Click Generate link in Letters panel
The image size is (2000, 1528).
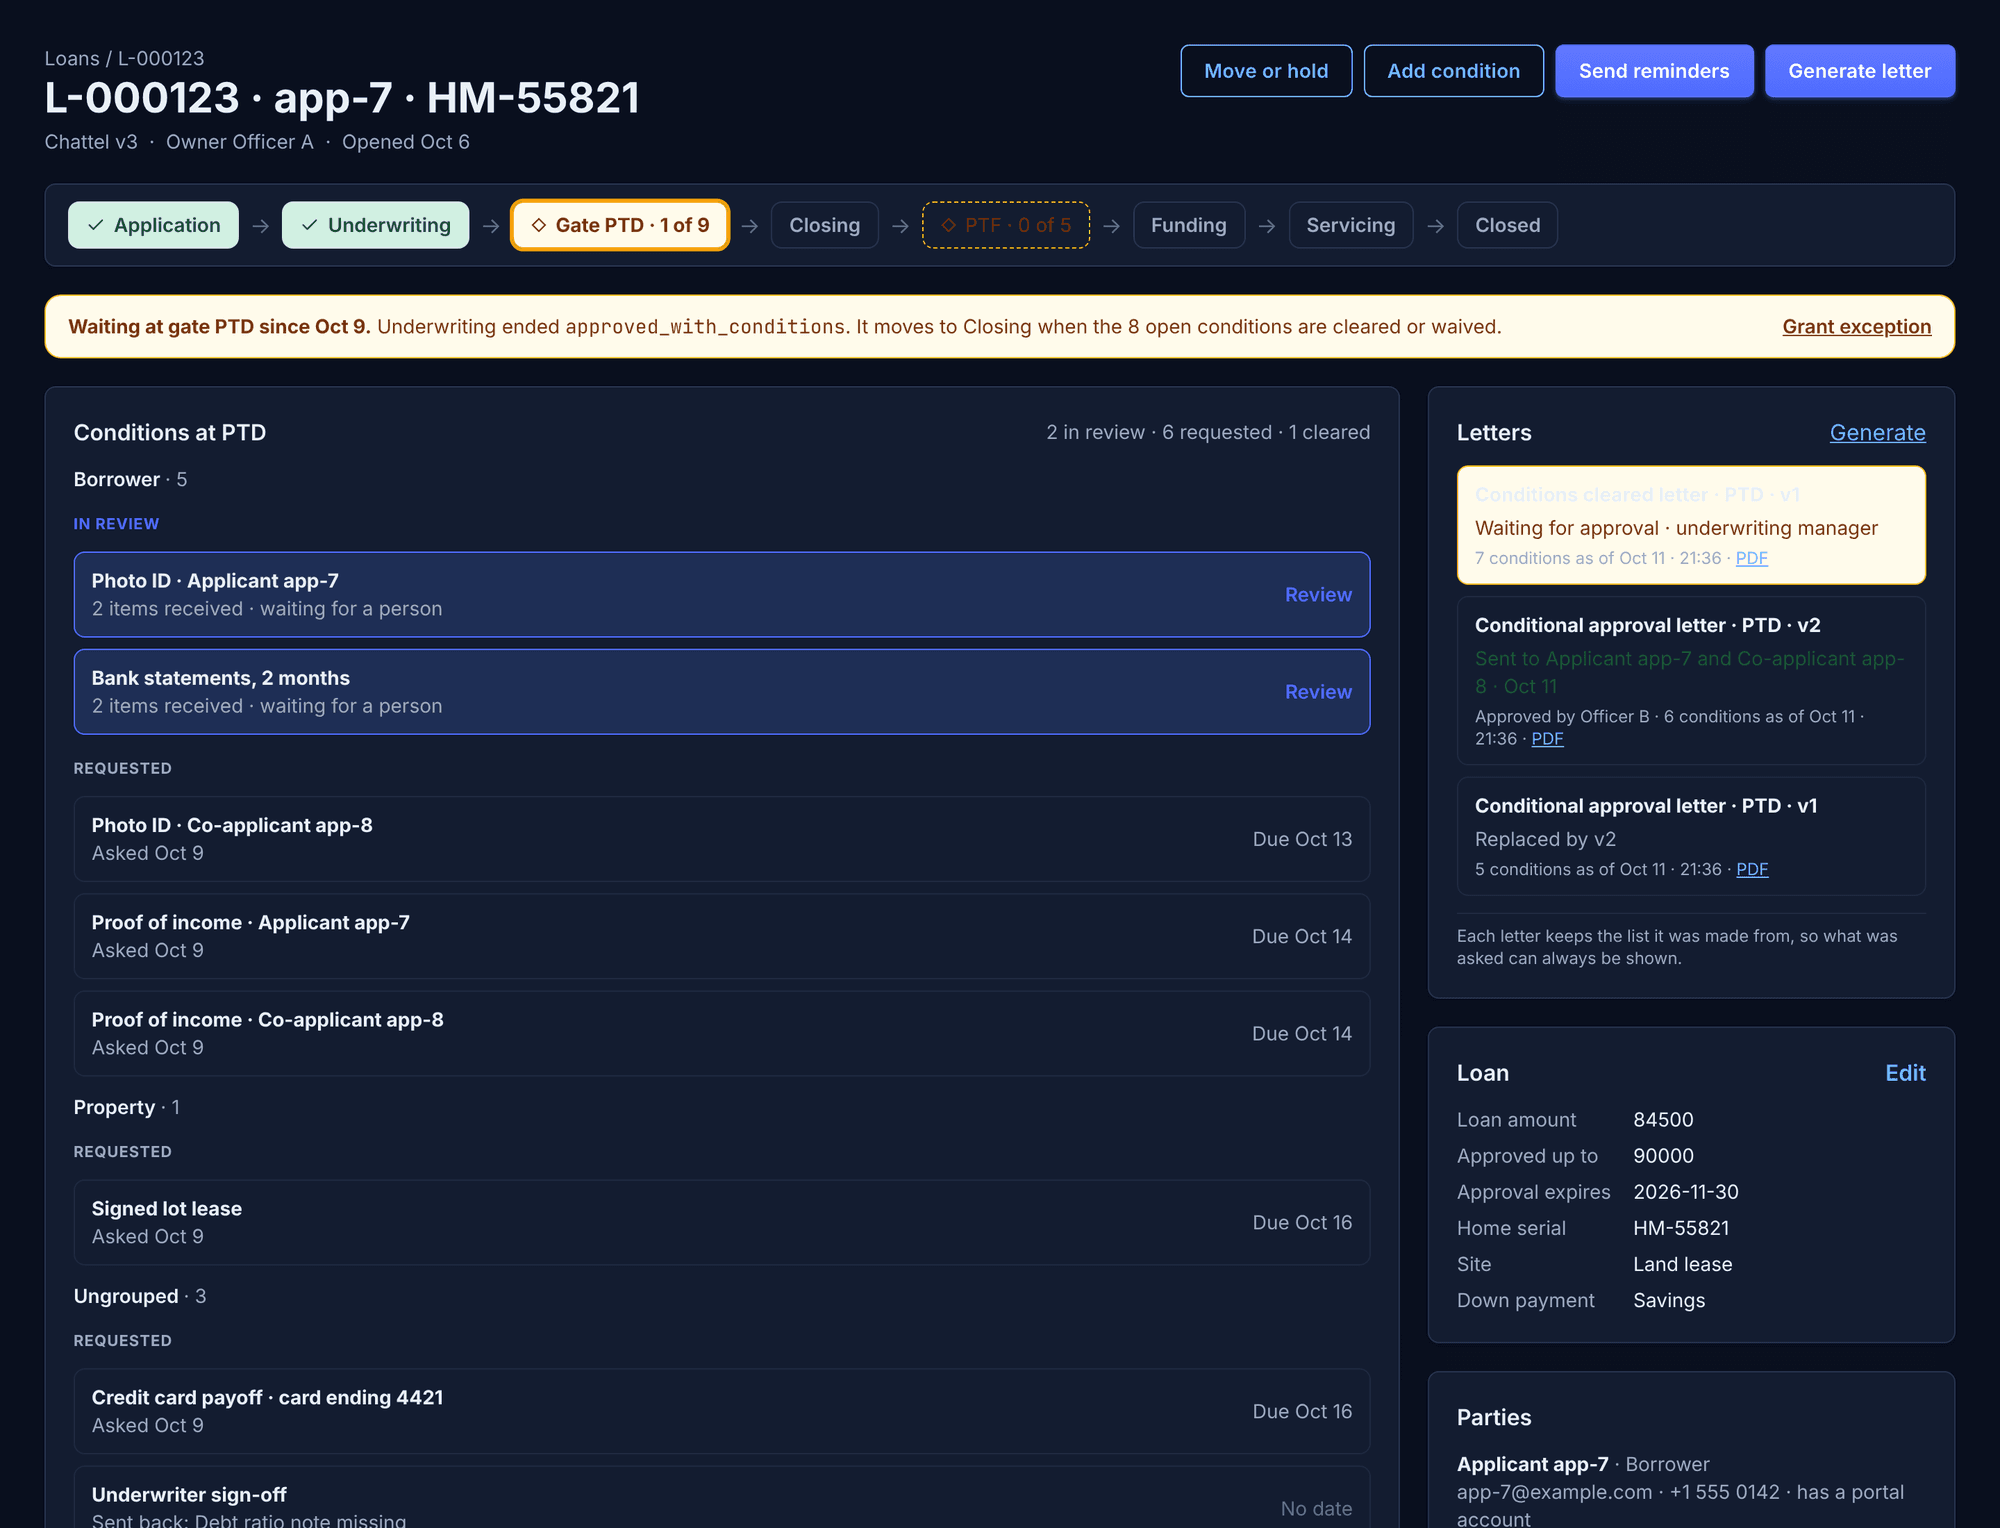tap(1877, 433)
